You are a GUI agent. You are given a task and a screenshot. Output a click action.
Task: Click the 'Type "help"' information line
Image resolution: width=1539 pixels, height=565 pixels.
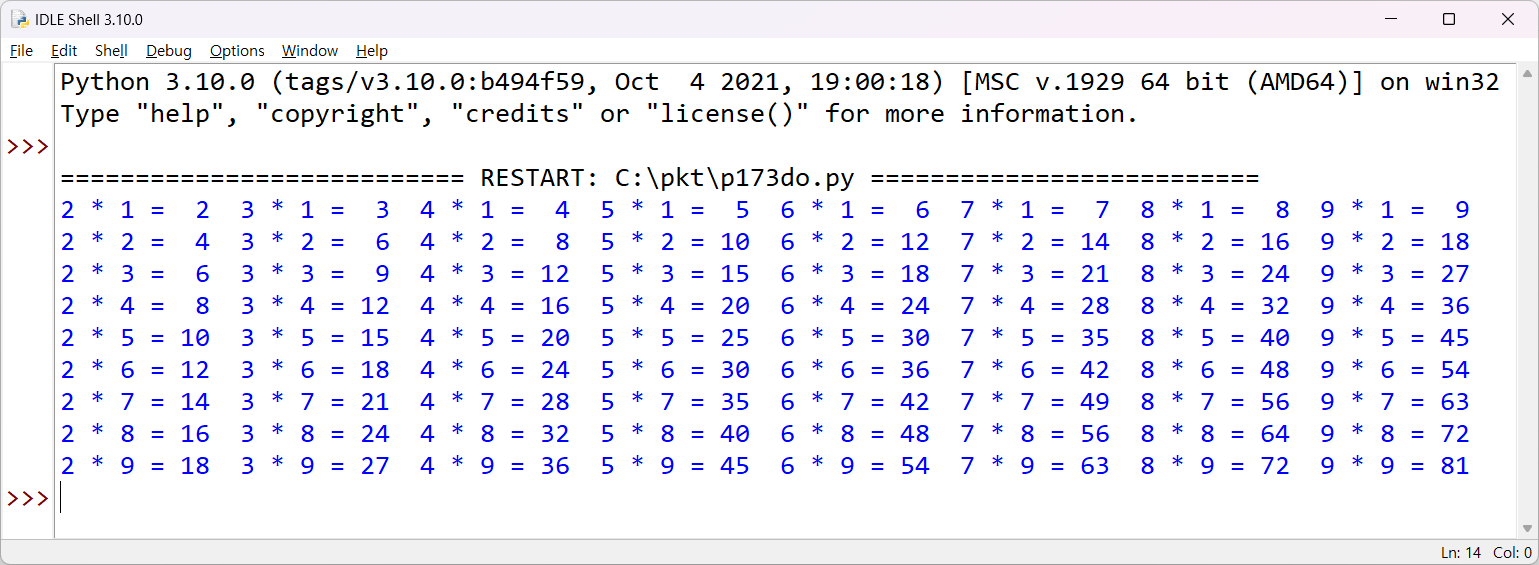[x=599, y=114]
